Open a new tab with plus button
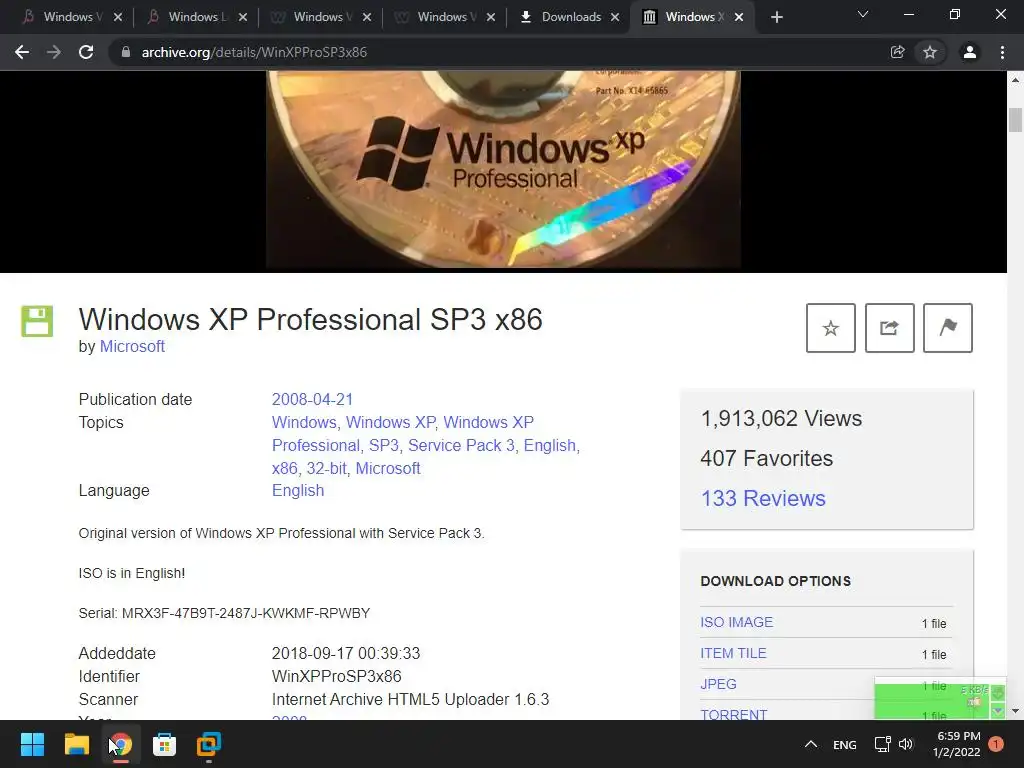The image size is (1024, 768). pos(776,17)
